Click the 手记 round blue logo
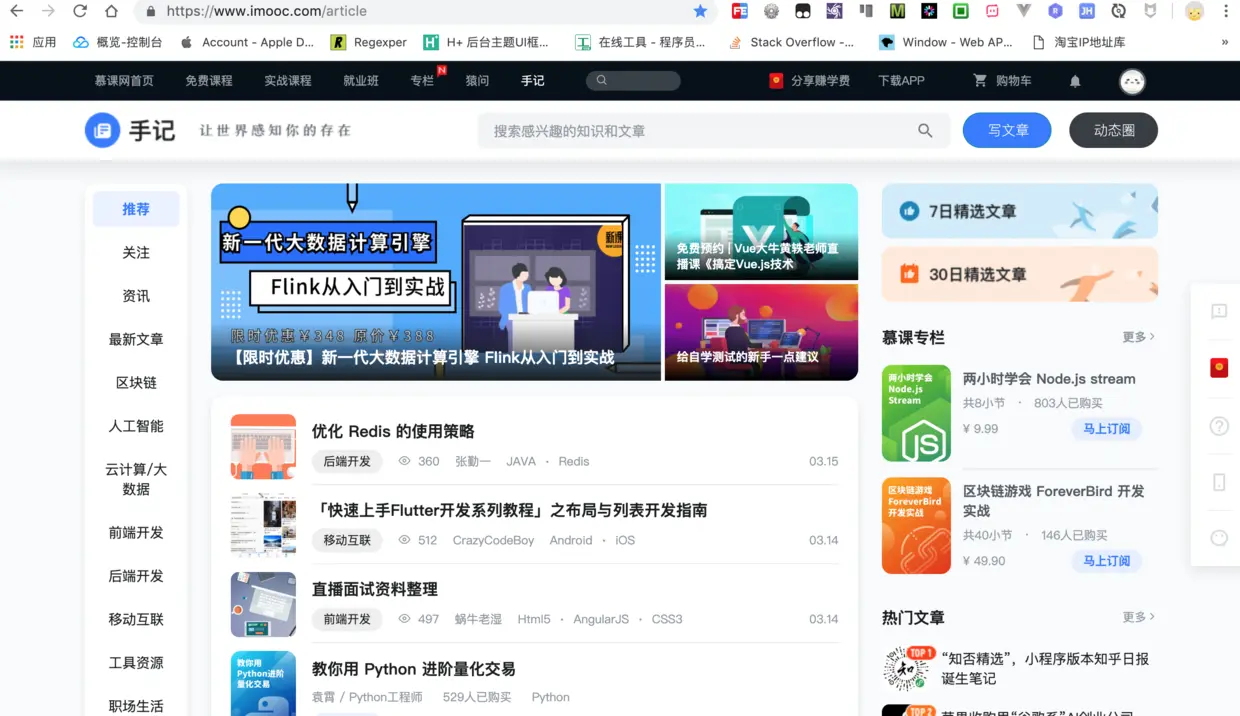1240x716 pixels. 102,130
